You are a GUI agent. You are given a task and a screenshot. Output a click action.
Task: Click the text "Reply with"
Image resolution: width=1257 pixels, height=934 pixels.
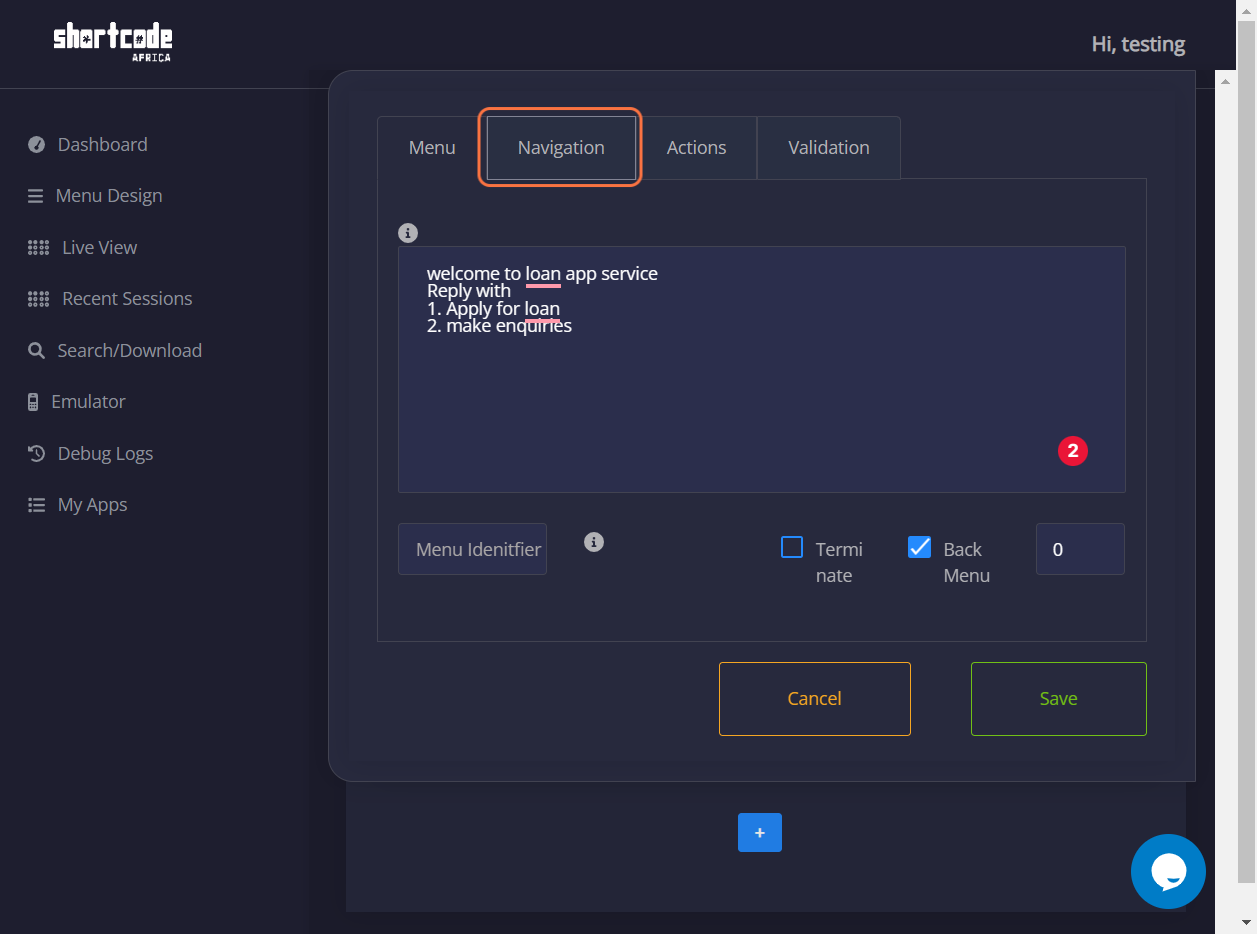(x=469, y=291)
